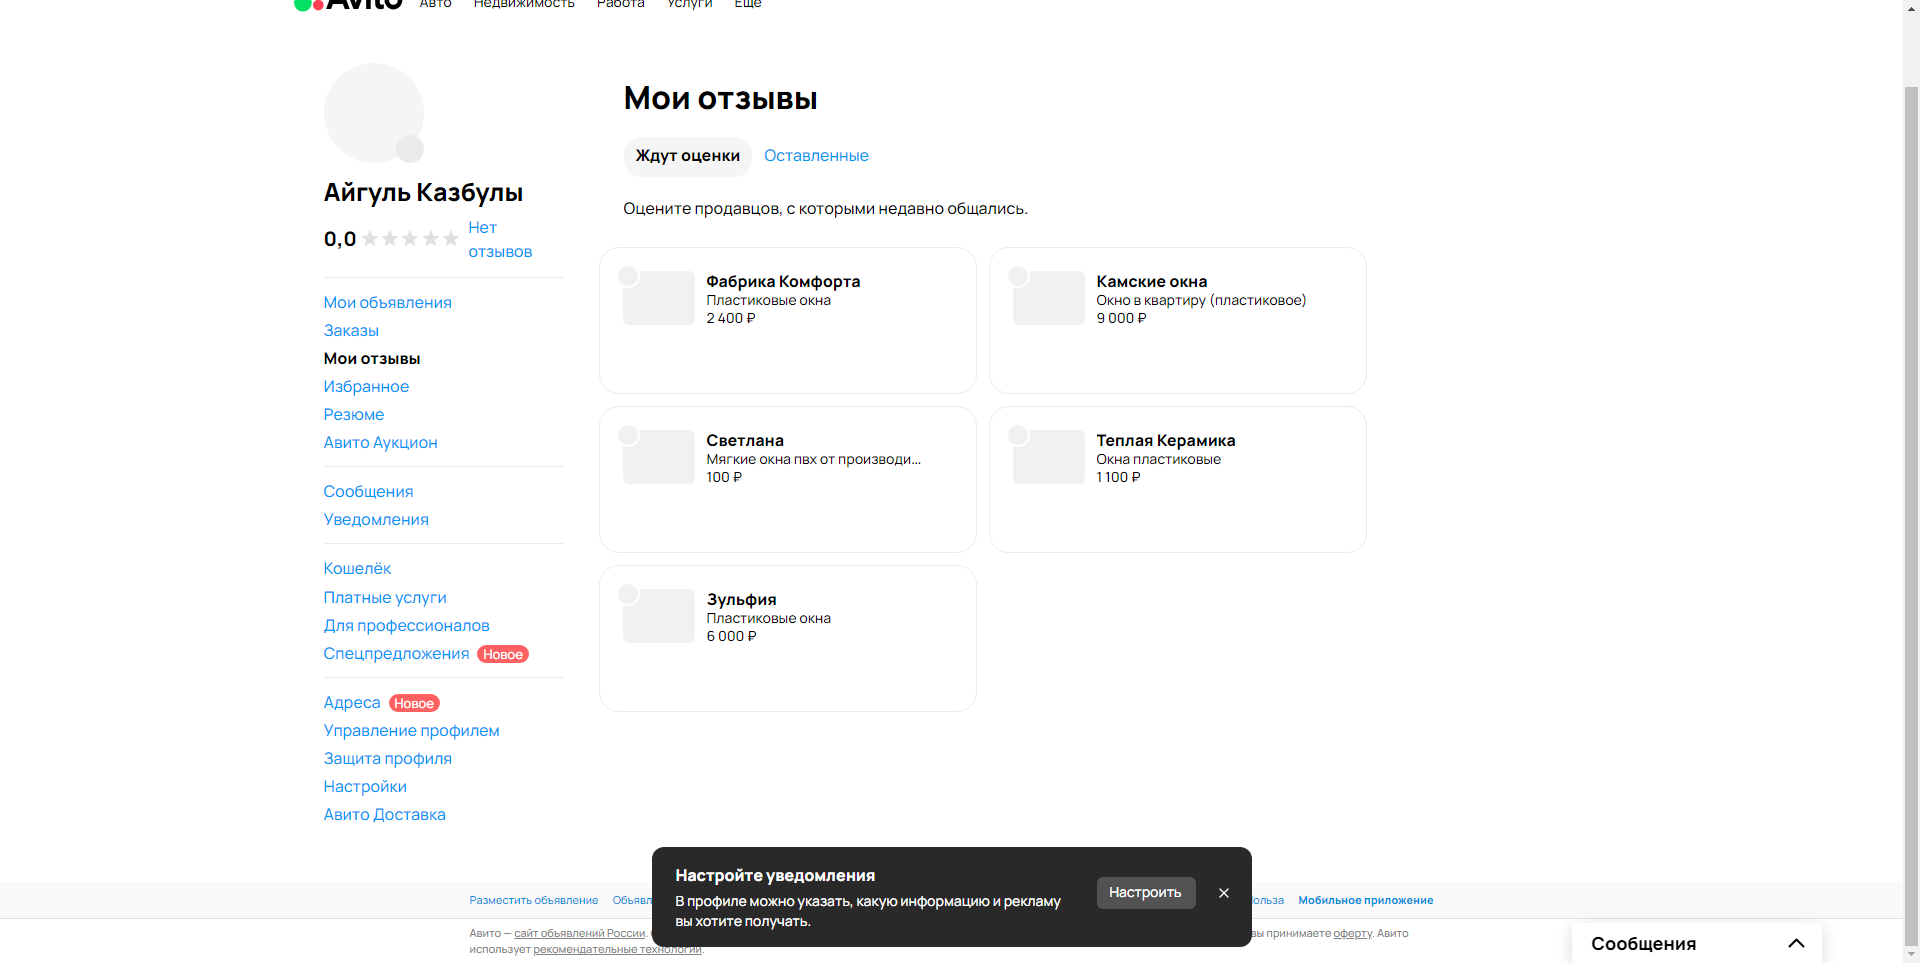
Task: Open Авито Аукцион in sidebar
Action: click(380, 443)
